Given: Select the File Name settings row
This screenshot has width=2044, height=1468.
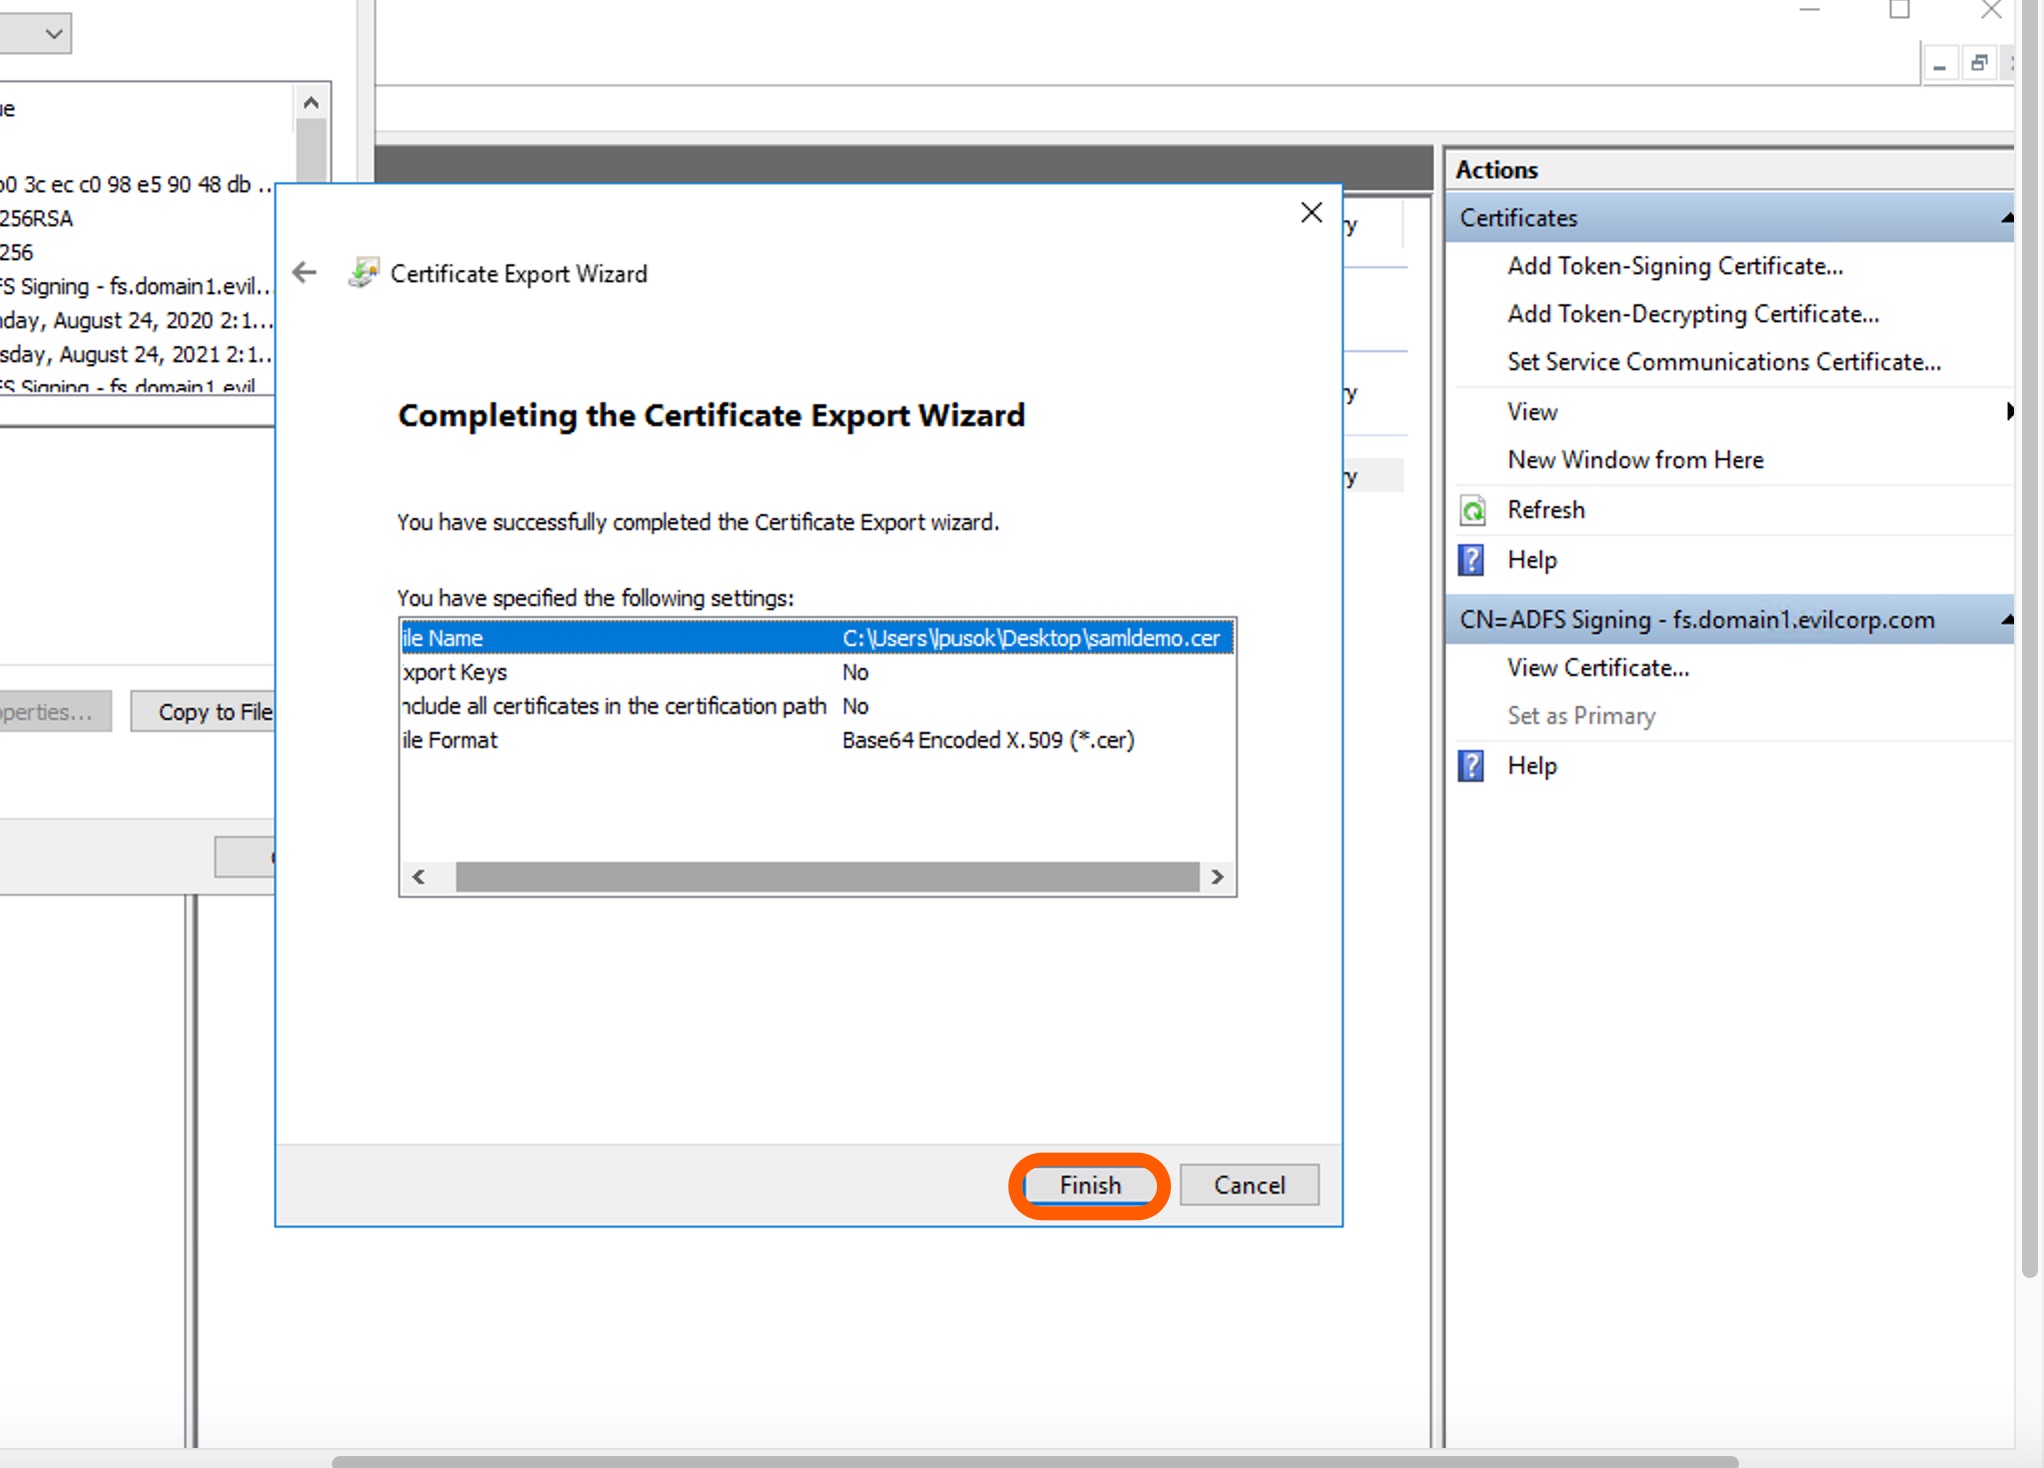Looking at the screenshot, I should pos(816,638).
